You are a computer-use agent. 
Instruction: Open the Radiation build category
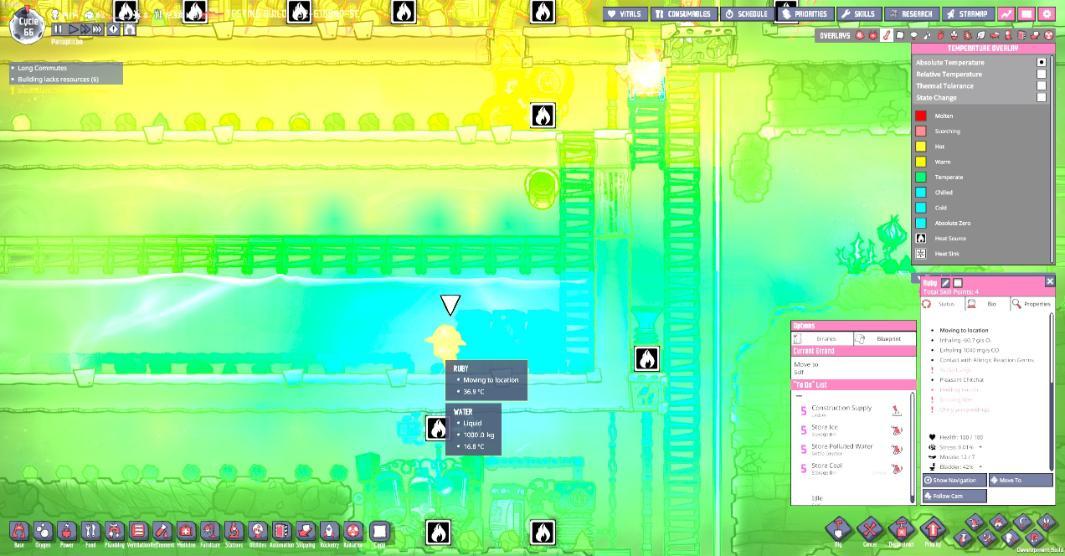click(x=353, y=531)
